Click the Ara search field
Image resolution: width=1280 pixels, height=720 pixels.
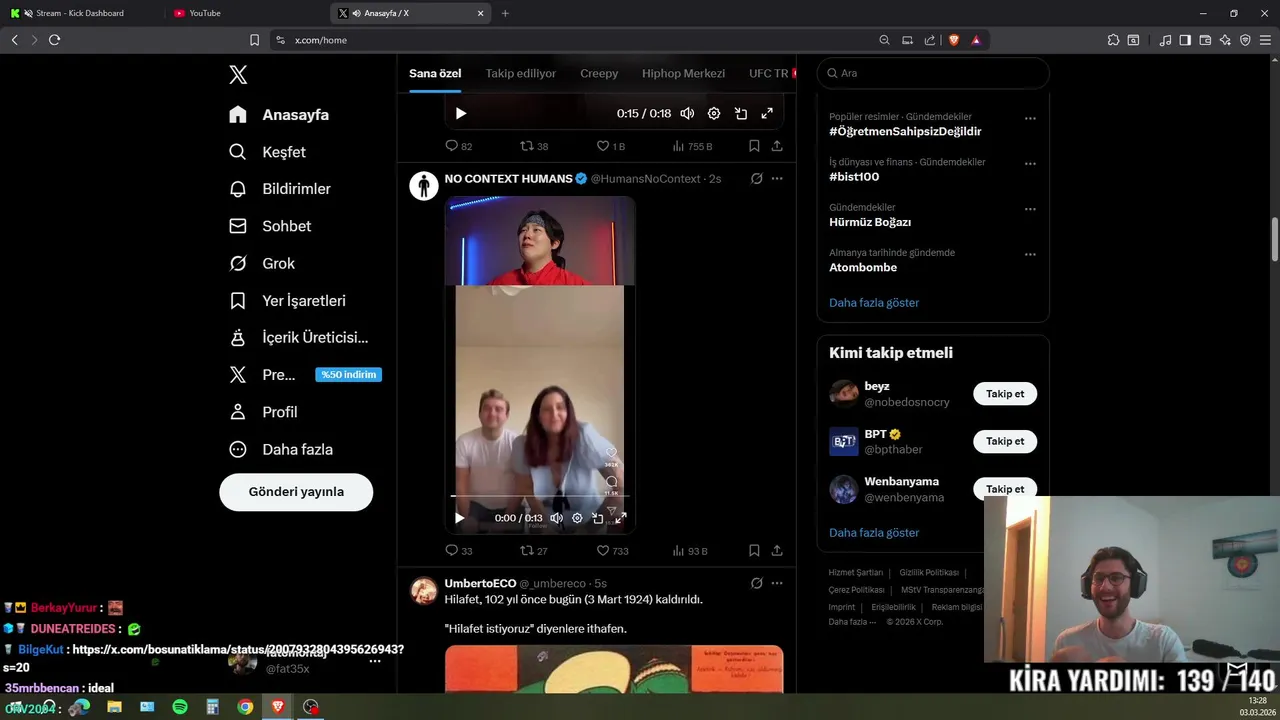coord(933,73)
